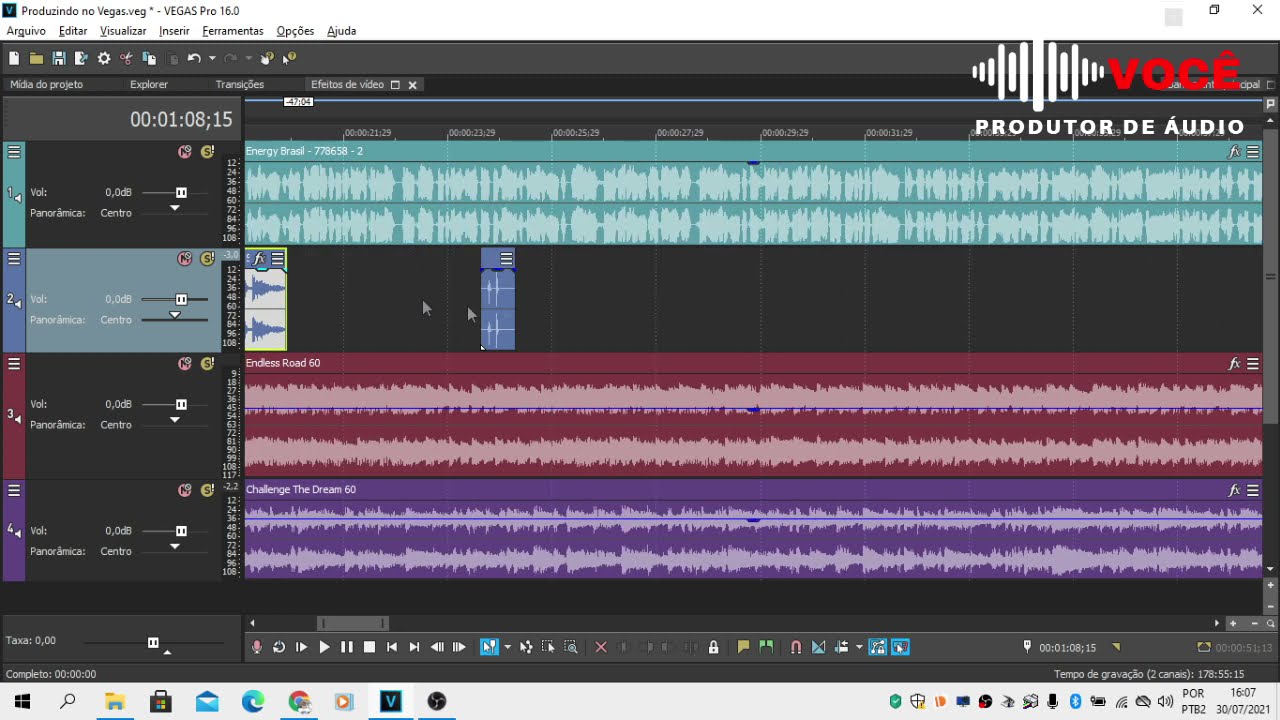Switch to the Transições tab
Viewport: 1280px width, 720px height.
(x=240, y=85)
